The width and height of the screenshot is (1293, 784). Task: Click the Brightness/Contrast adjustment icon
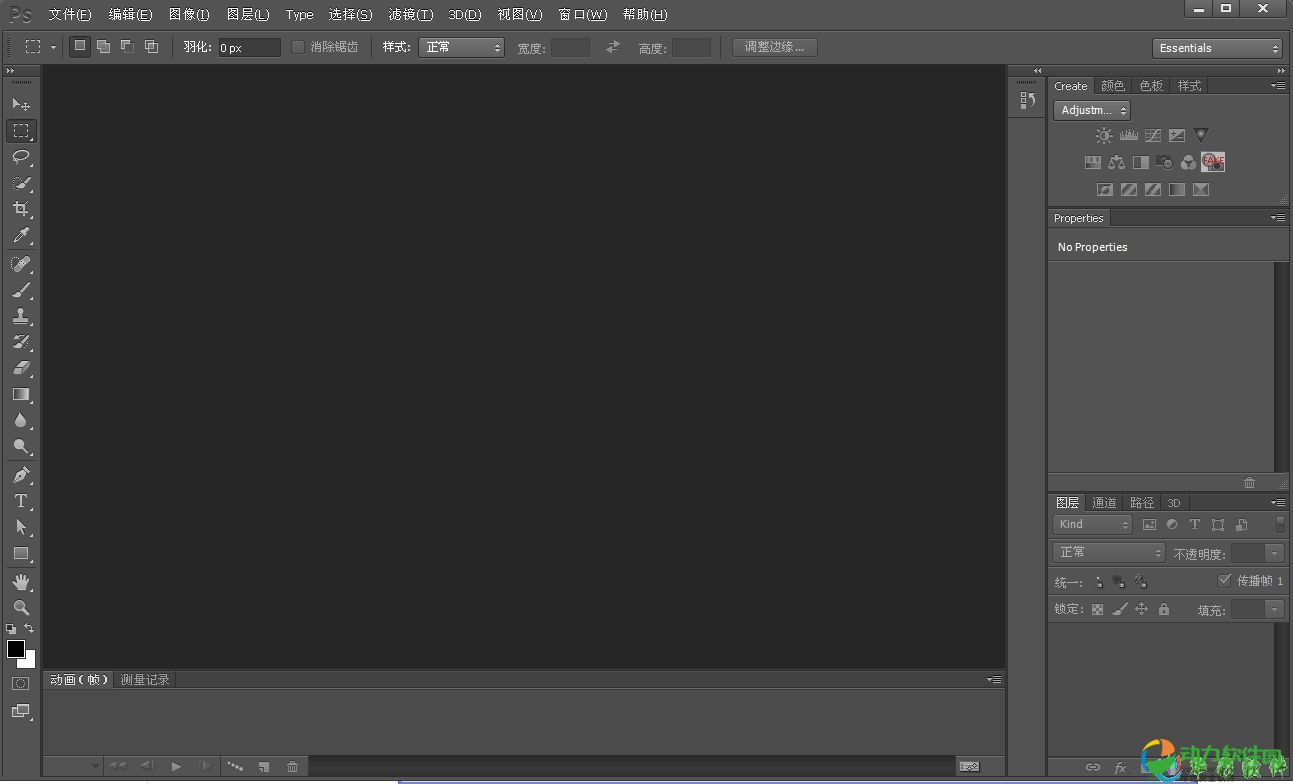tap(1104, 136)
